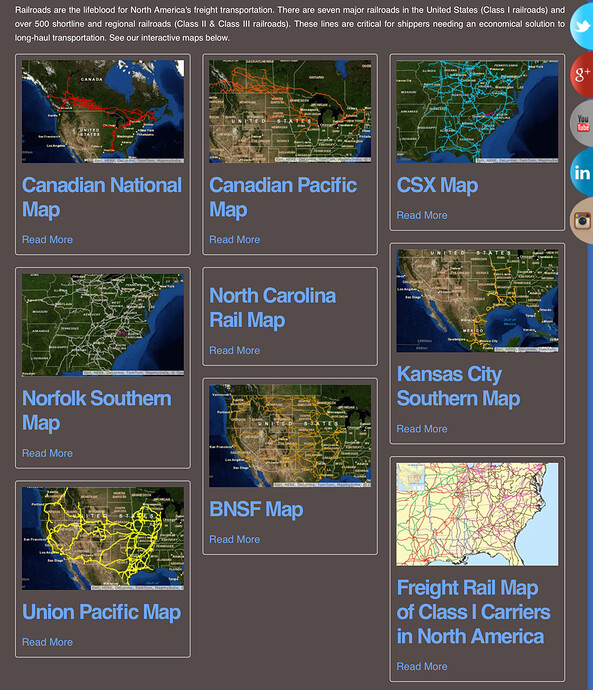Open the CSX Map heading link

437,185
